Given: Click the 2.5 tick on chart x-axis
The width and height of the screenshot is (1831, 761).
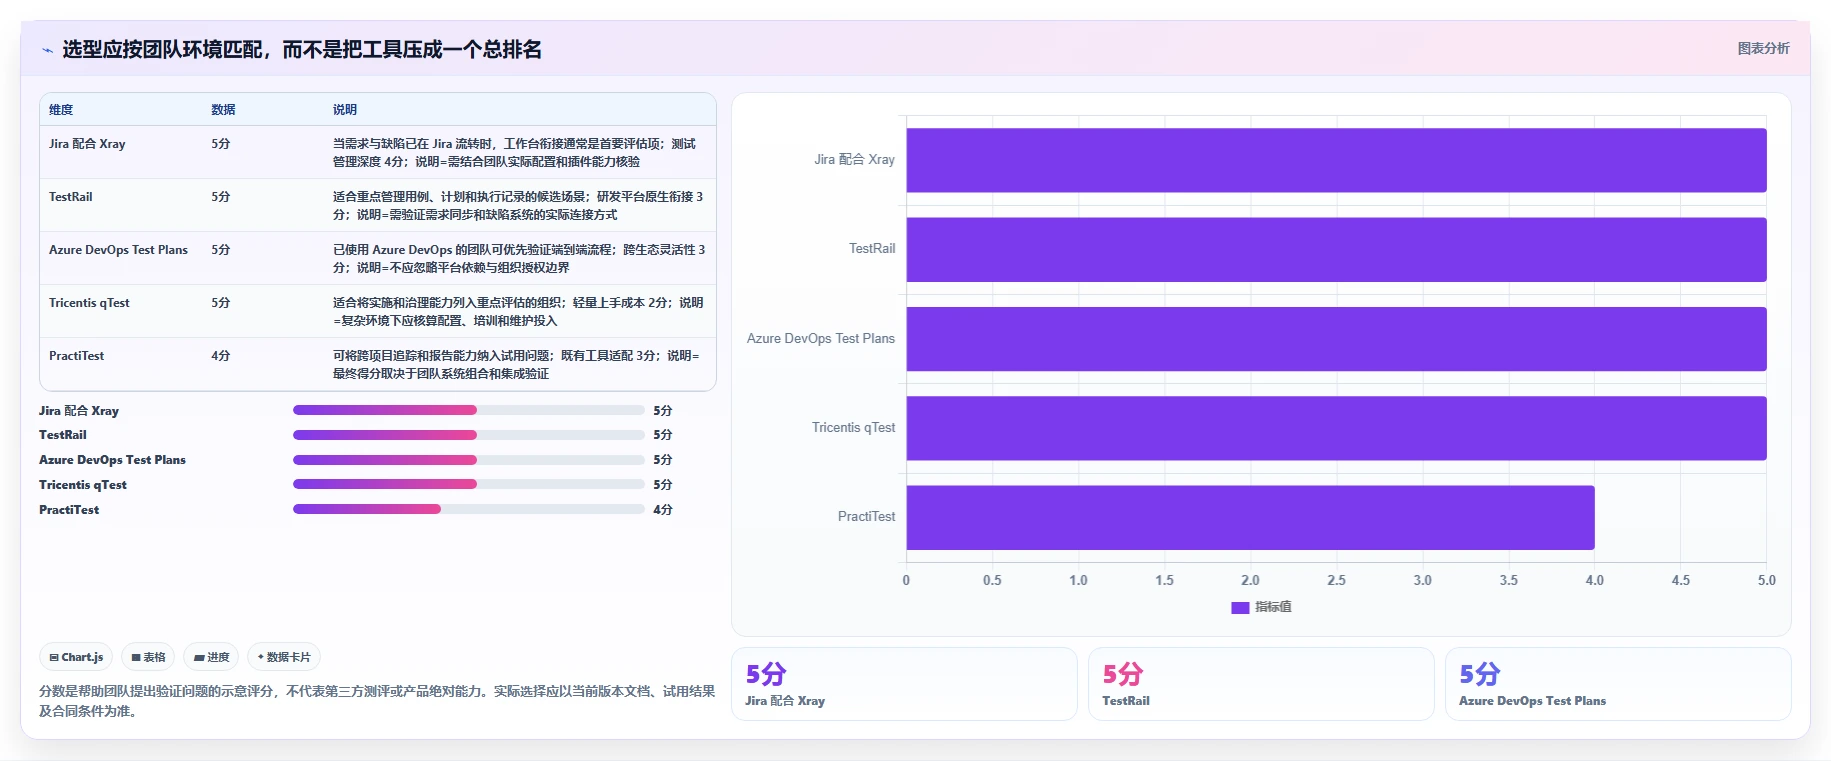Looking at the screenshot, I should 1336,580.
